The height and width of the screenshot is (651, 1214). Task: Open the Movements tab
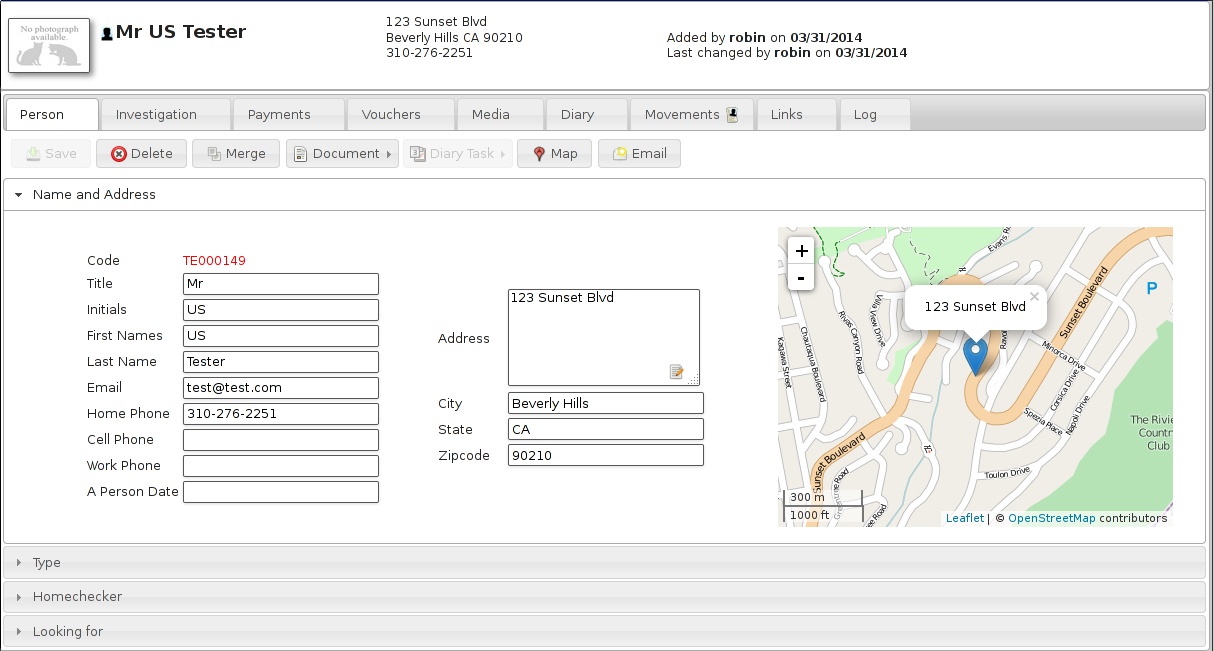pos(691,115)
